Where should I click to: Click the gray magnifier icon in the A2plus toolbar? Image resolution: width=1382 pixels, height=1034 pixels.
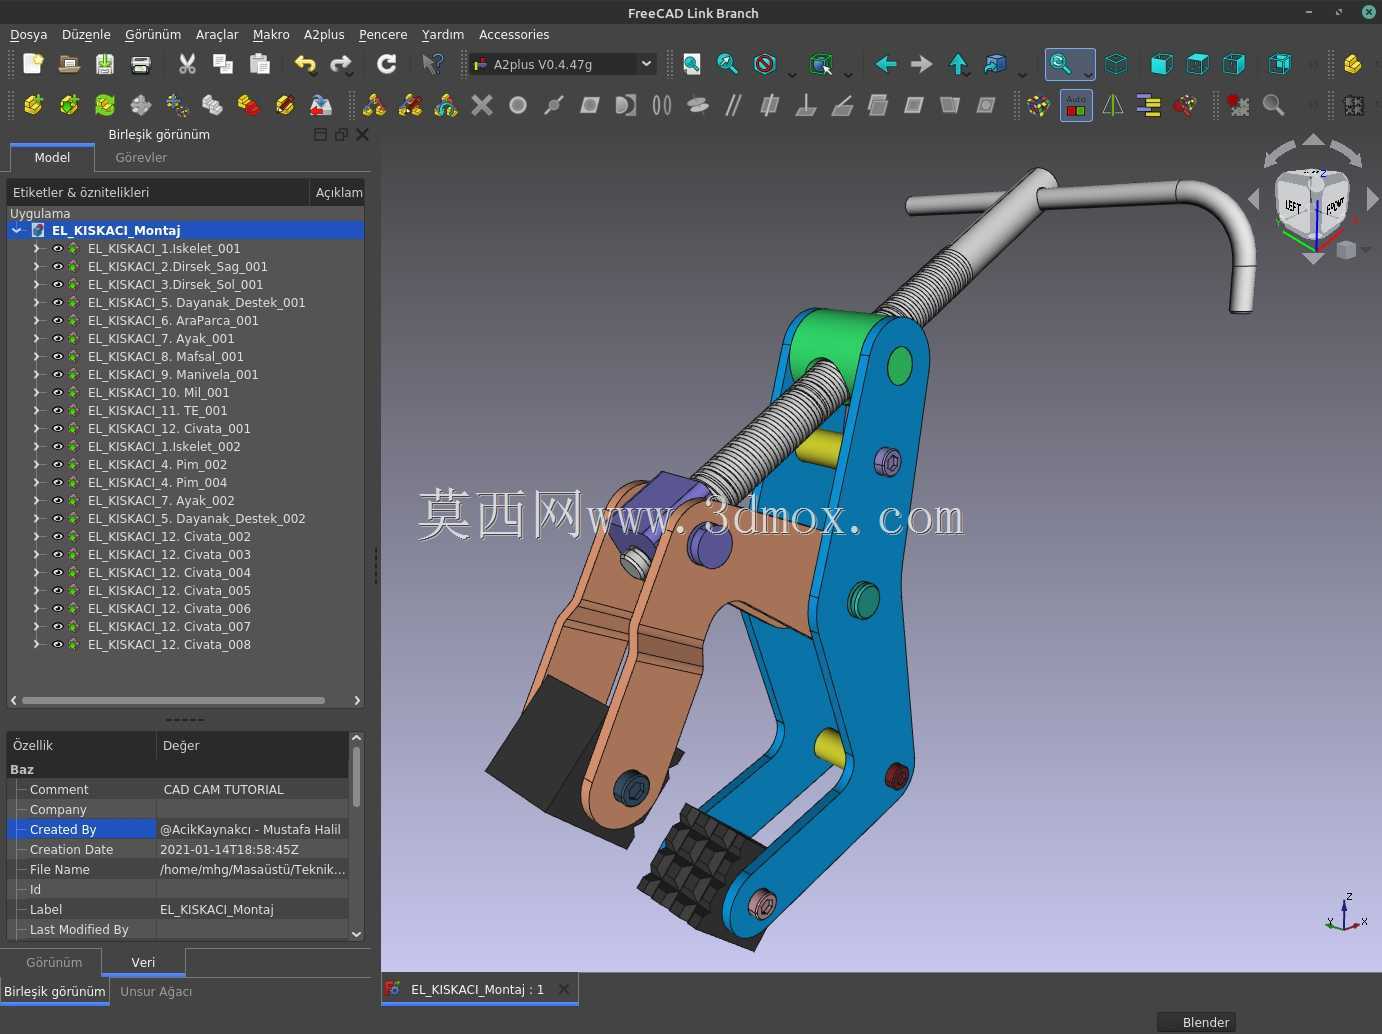(1274, 105)
